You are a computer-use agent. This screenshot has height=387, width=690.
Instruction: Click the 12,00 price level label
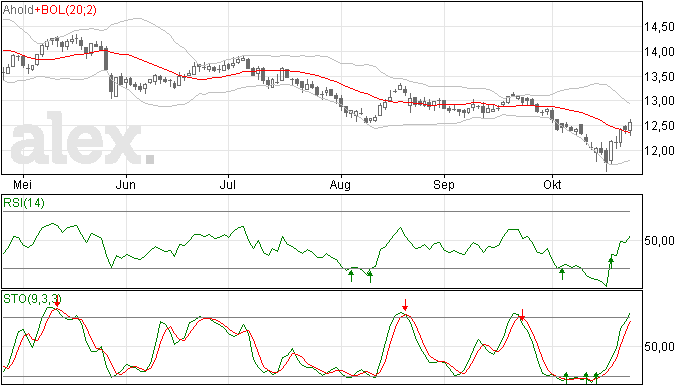[x=659, y=151]
